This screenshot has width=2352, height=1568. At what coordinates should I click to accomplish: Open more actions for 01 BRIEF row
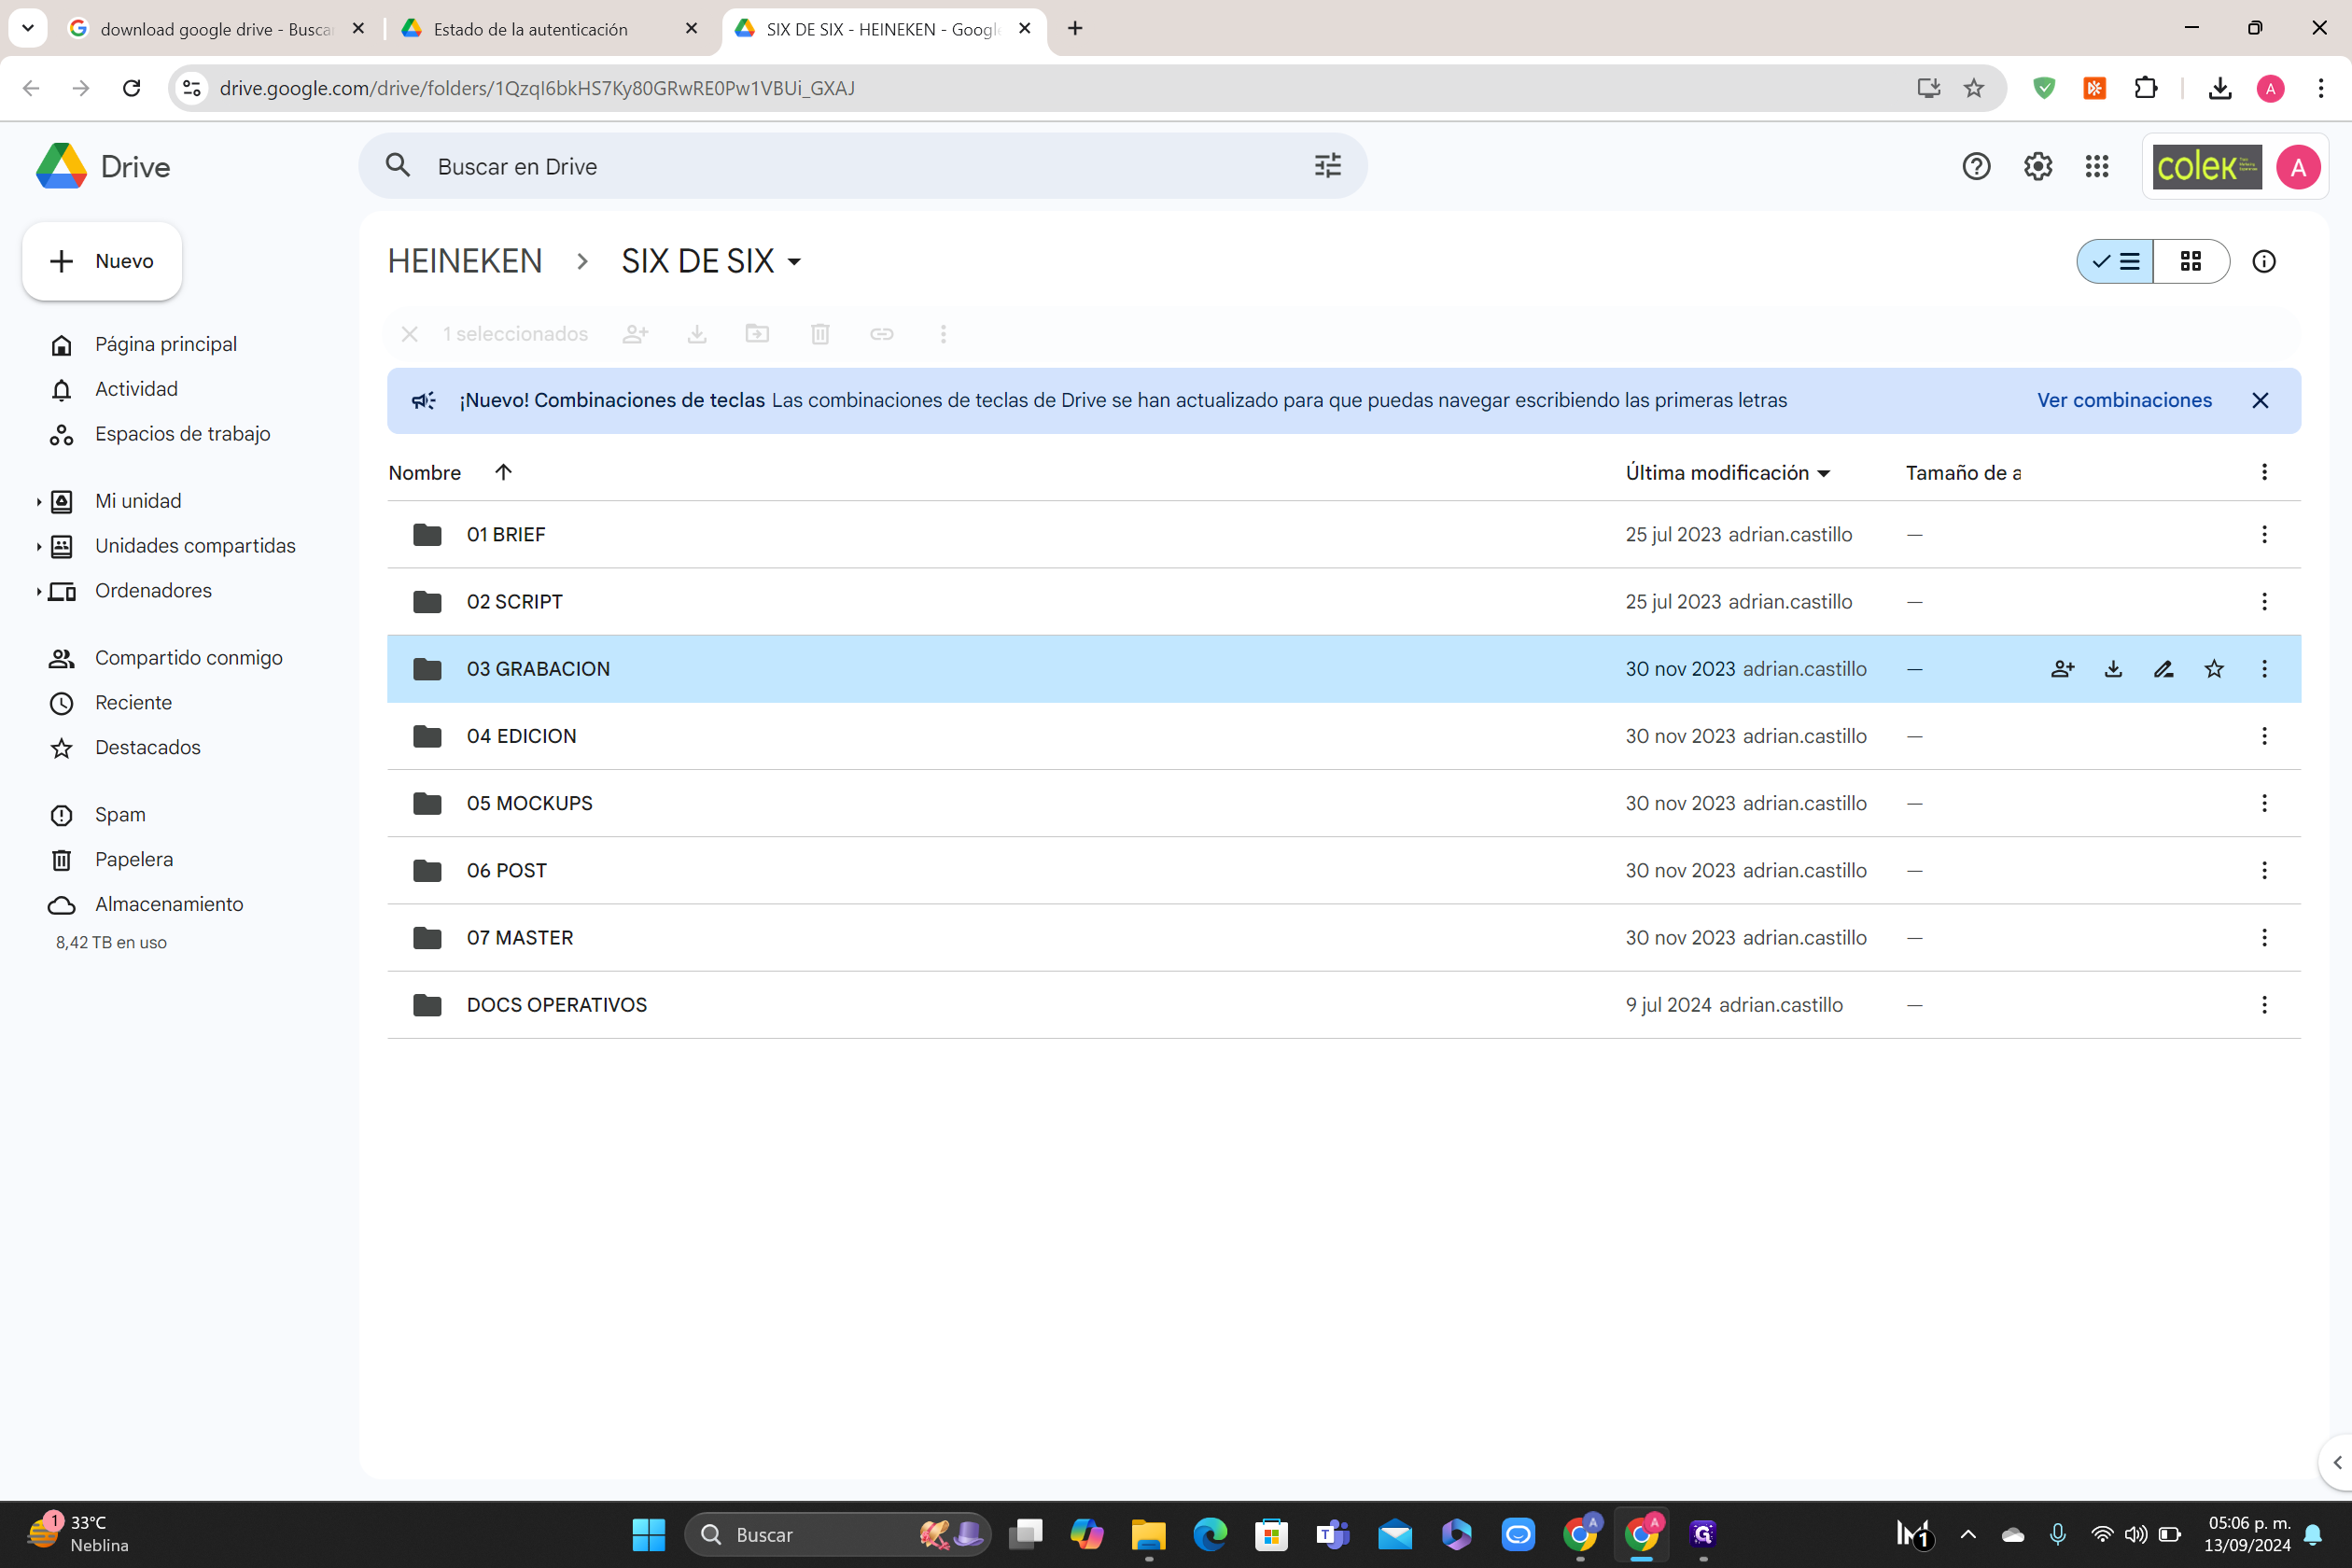2264,535
